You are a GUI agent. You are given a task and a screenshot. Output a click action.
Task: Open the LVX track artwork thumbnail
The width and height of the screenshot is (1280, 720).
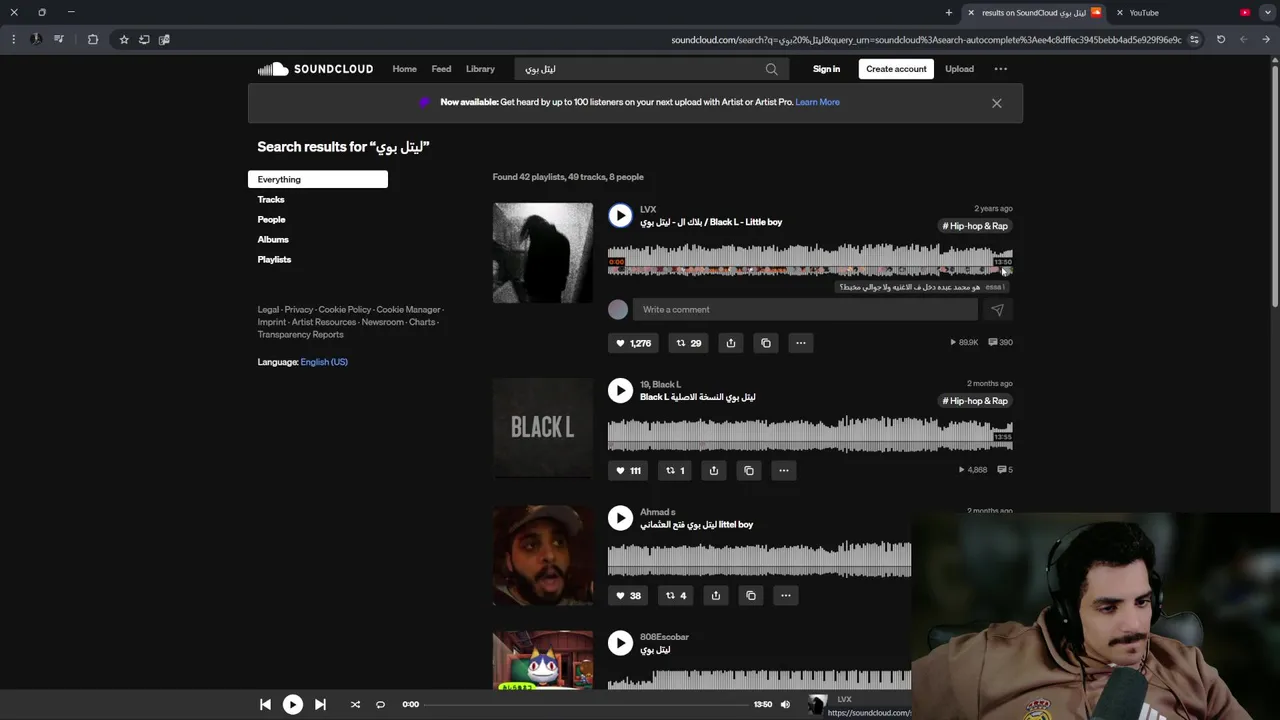coord(542,253)
